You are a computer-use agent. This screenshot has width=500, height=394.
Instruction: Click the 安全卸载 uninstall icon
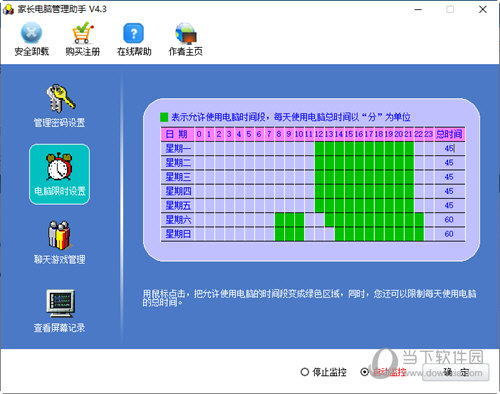(x=31, y=33)
